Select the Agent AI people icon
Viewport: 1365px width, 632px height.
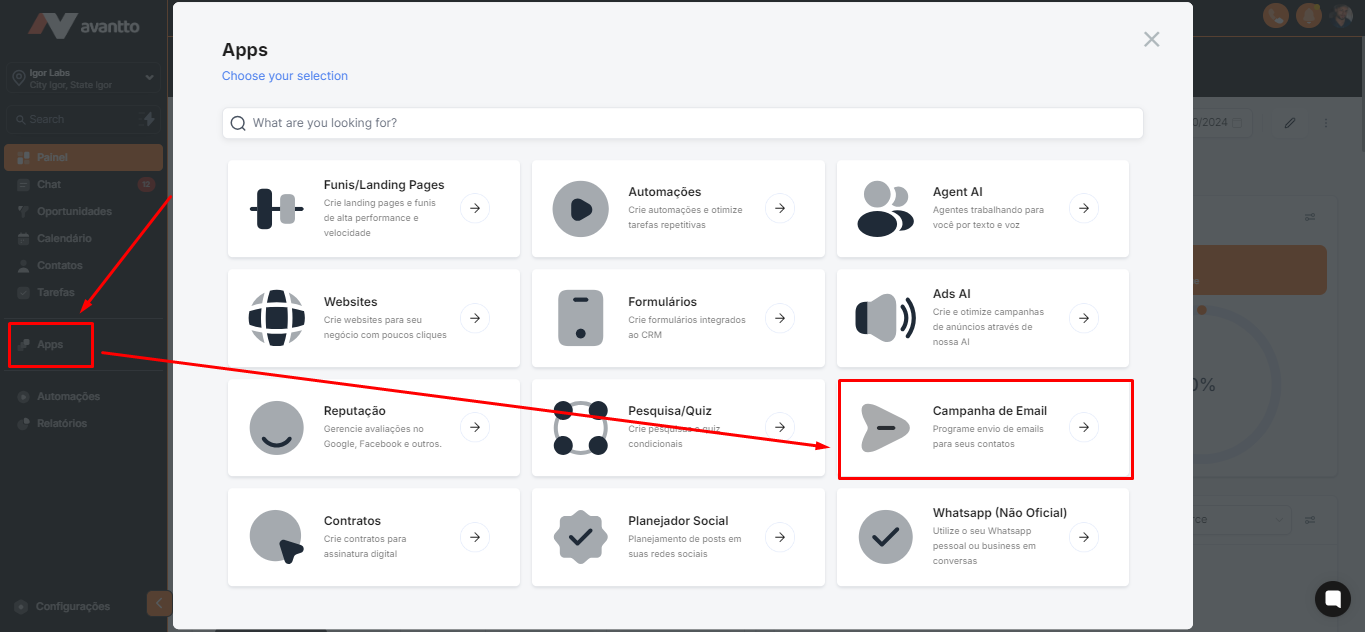pyautogui.click(x=884, y=208)
